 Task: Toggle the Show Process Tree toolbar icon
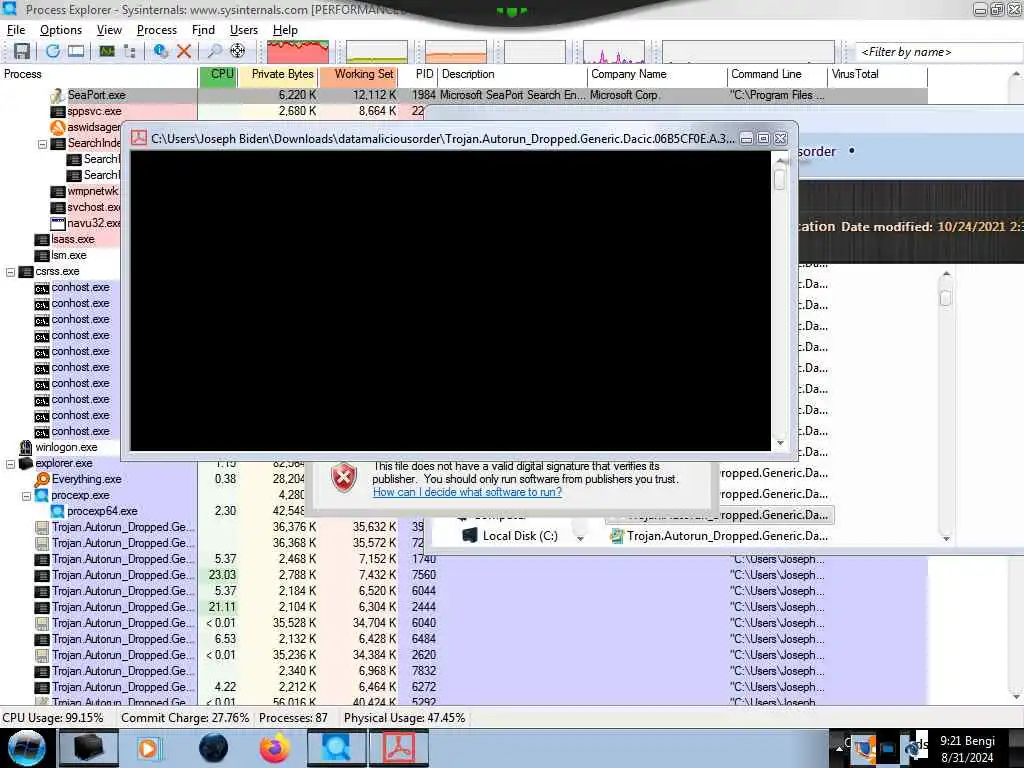(130, 51)
